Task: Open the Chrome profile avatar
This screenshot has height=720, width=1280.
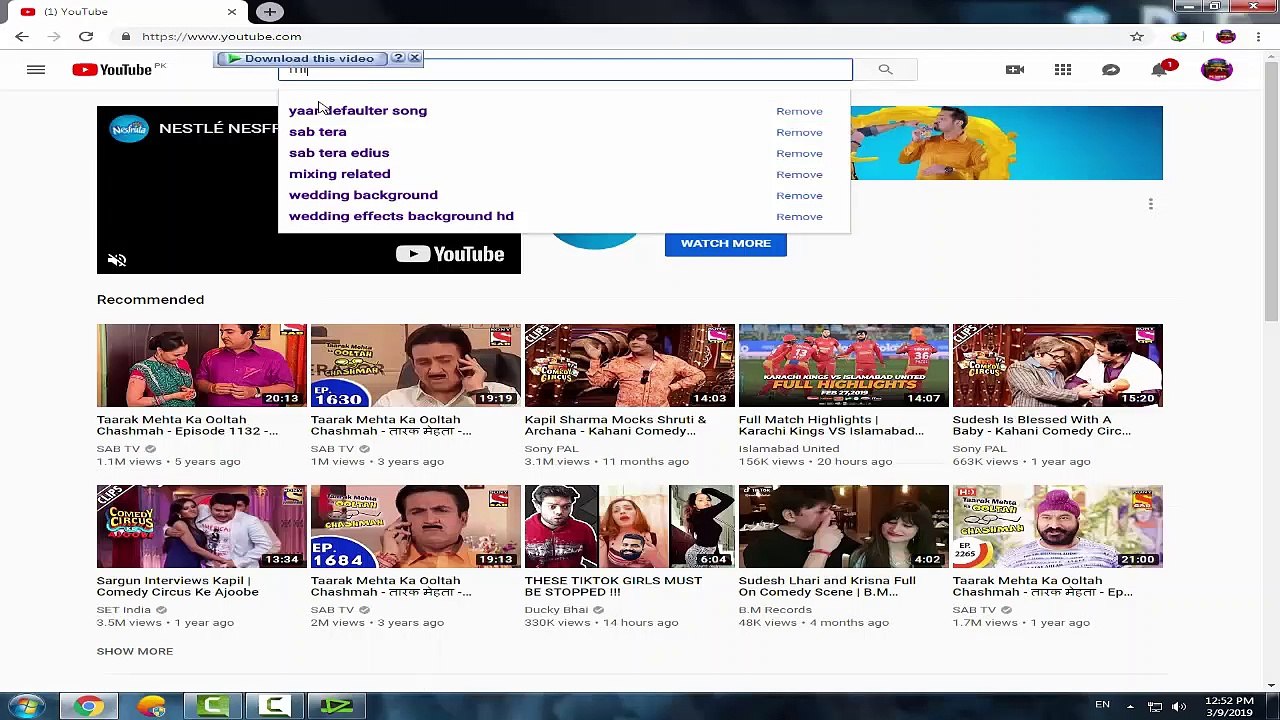Action: [x=1226, y=36]
